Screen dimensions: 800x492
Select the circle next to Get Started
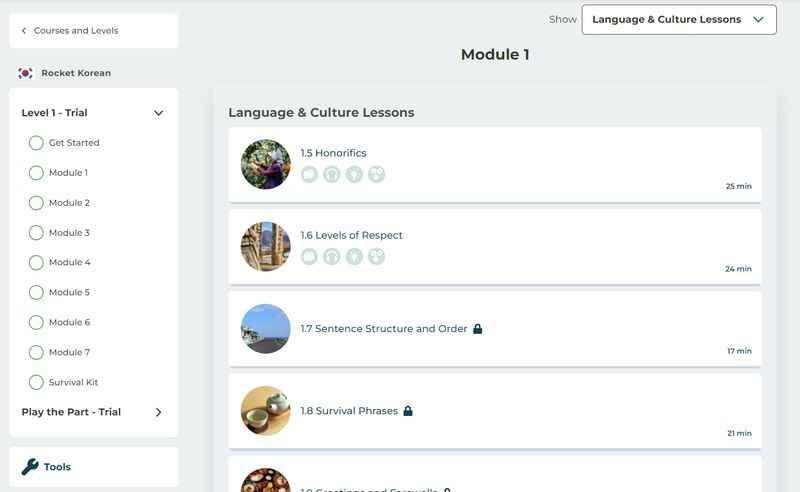(x=36, y=143)
